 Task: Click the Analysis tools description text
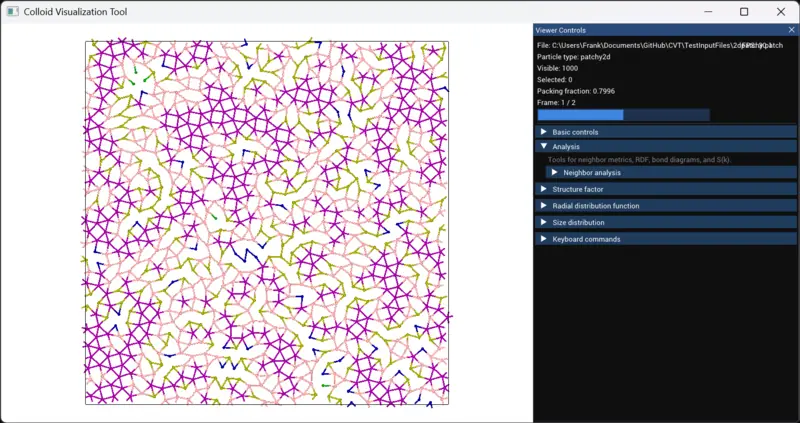(x=640, y=160)
